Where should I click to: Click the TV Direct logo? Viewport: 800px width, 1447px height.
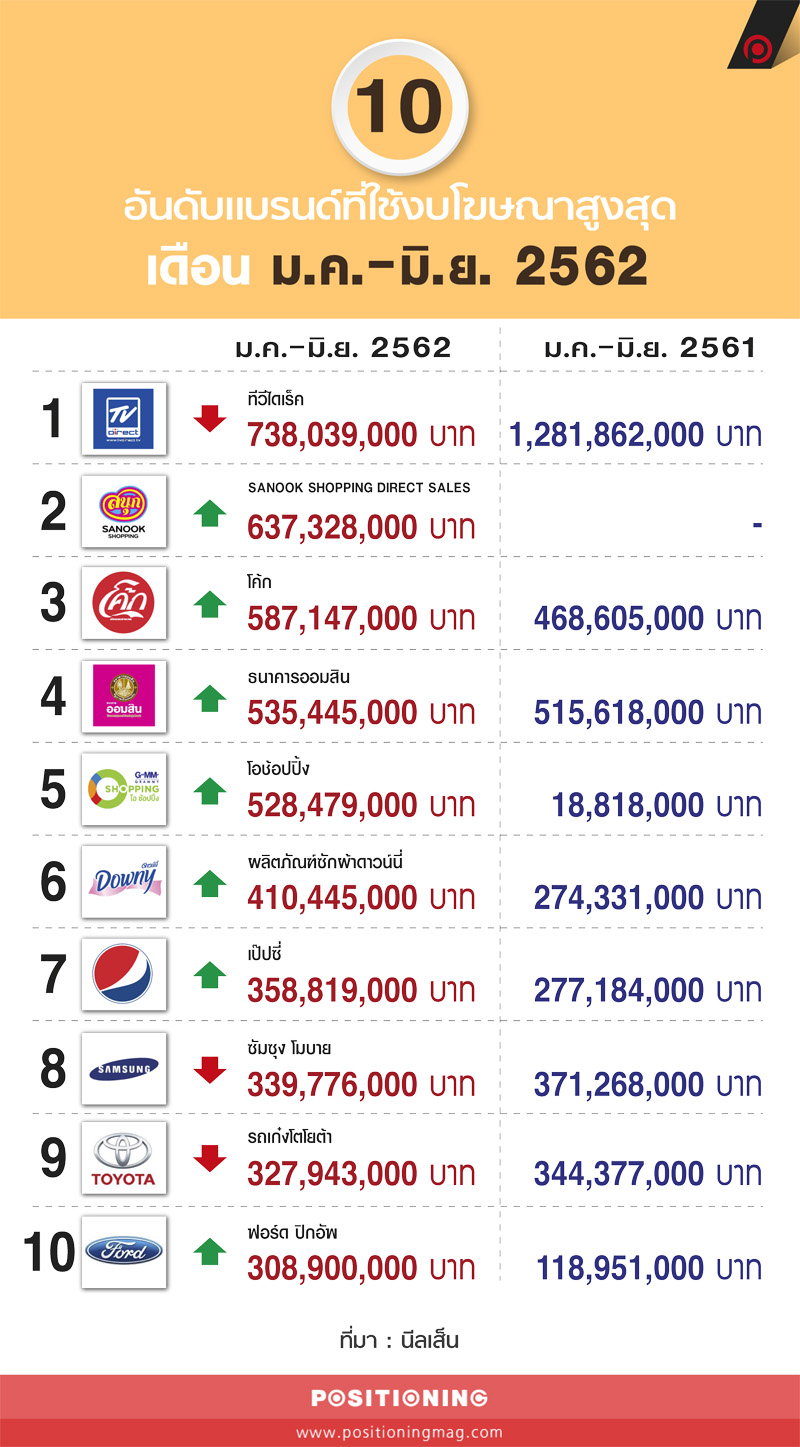[x=123, y=418]
